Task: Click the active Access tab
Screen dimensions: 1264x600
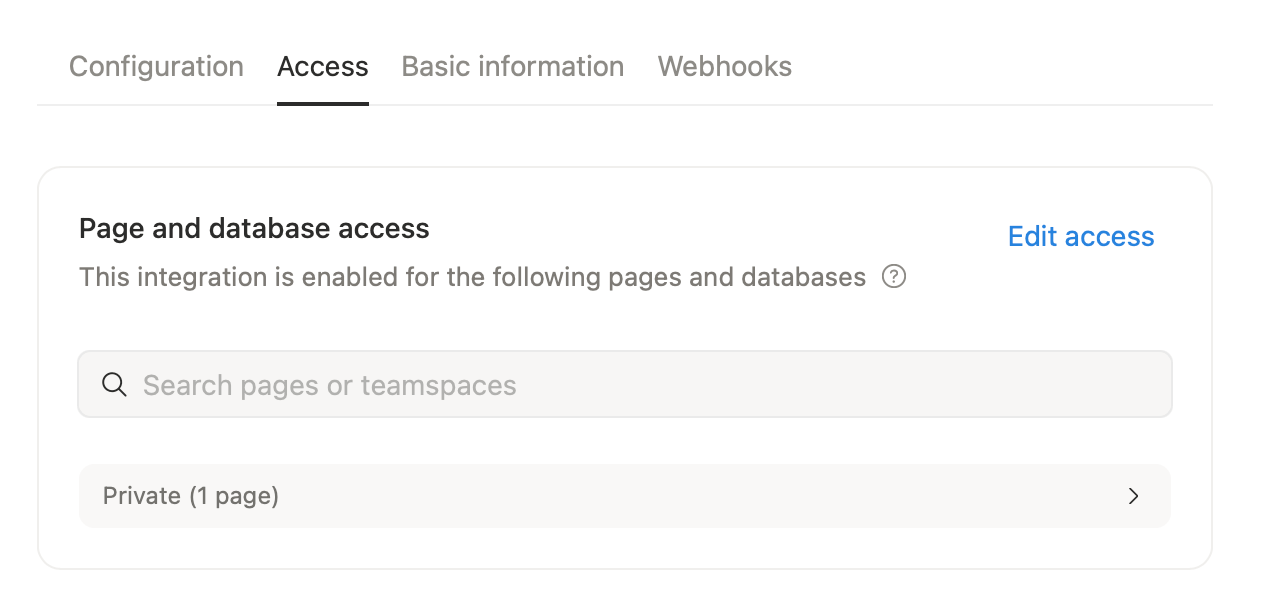Action: tap(323, 66)
